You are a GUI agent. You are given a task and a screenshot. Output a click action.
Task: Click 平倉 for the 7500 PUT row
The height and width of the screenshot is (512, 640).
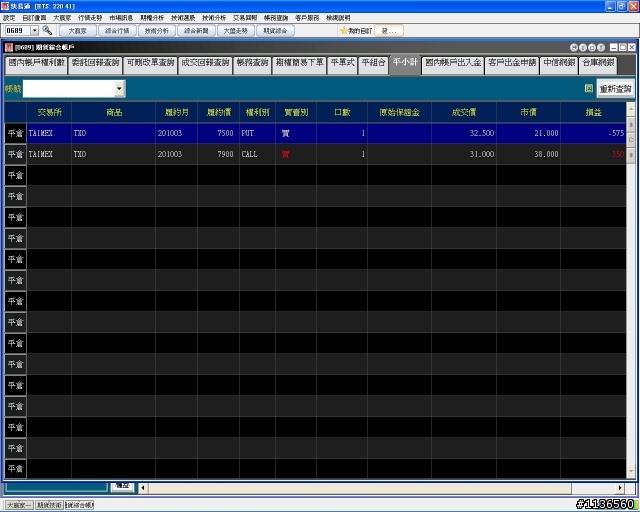(x=16, y=133)
